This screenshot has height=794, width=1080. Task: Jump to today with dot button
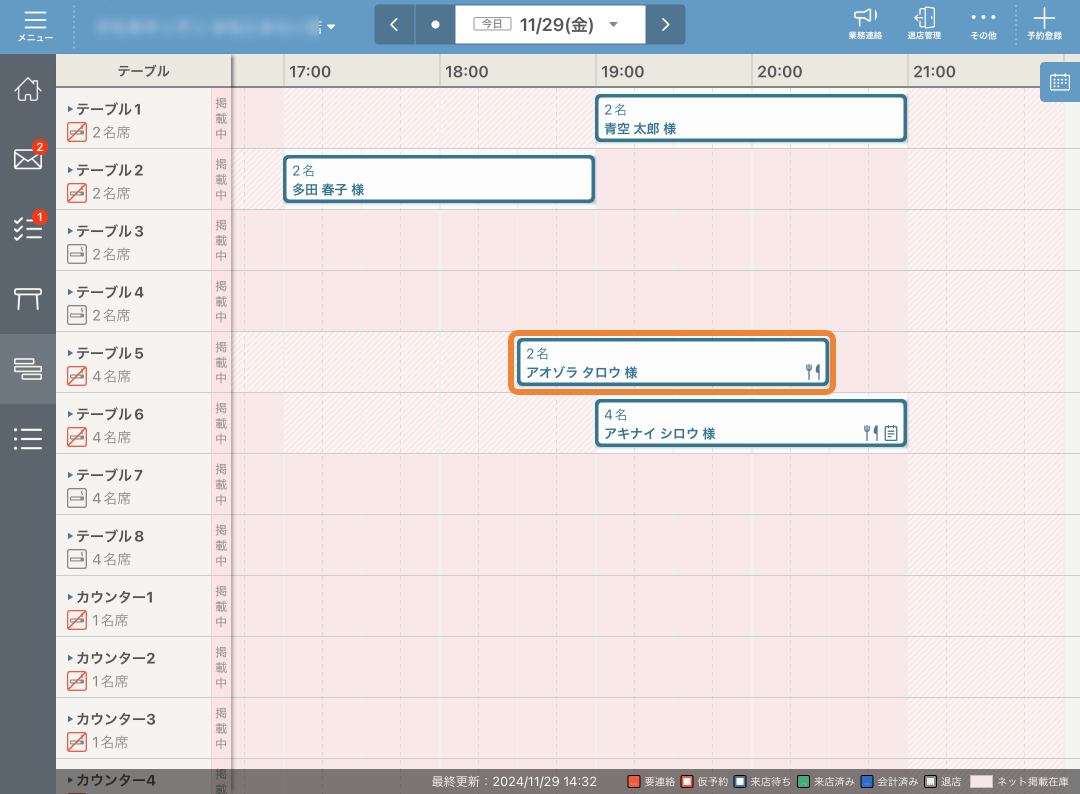pyautogui.click(x=435, y=25)
